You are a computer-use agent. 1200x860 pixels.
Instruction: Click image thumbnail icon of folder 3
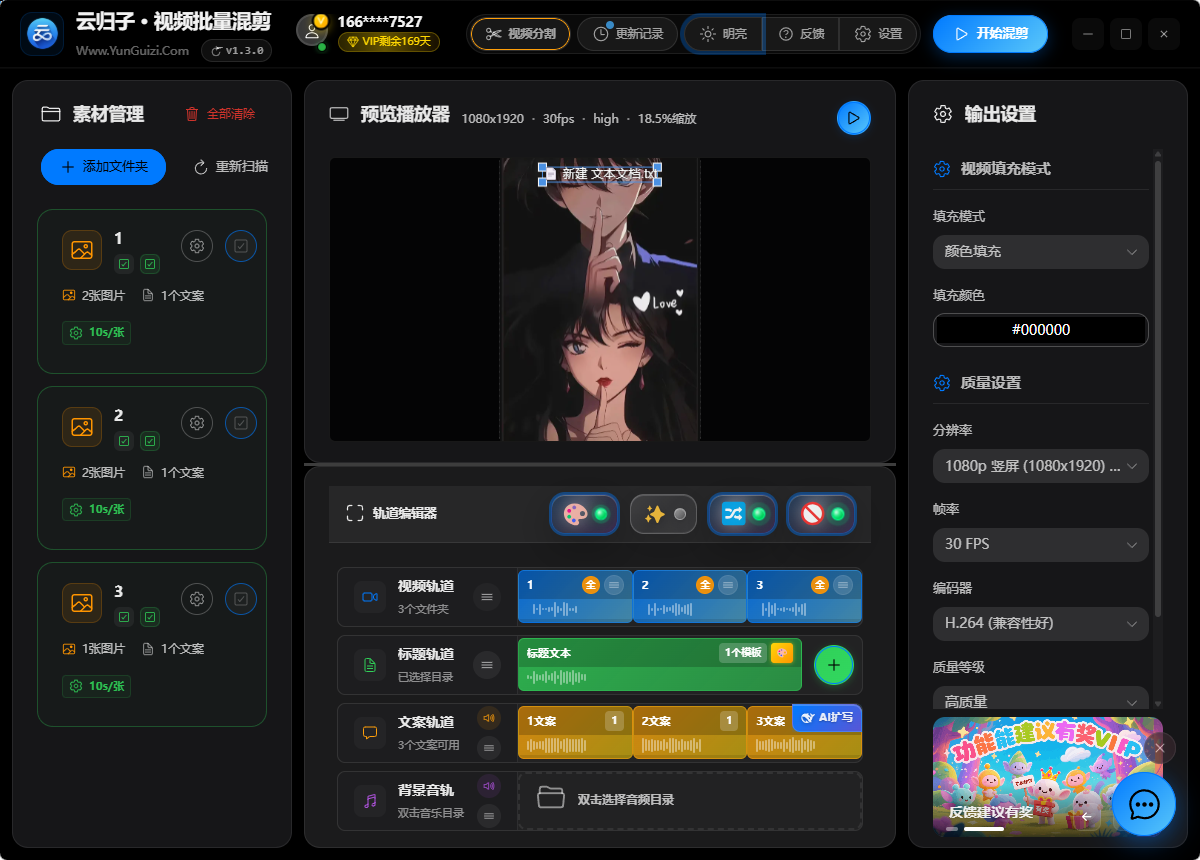pos(82,603)
